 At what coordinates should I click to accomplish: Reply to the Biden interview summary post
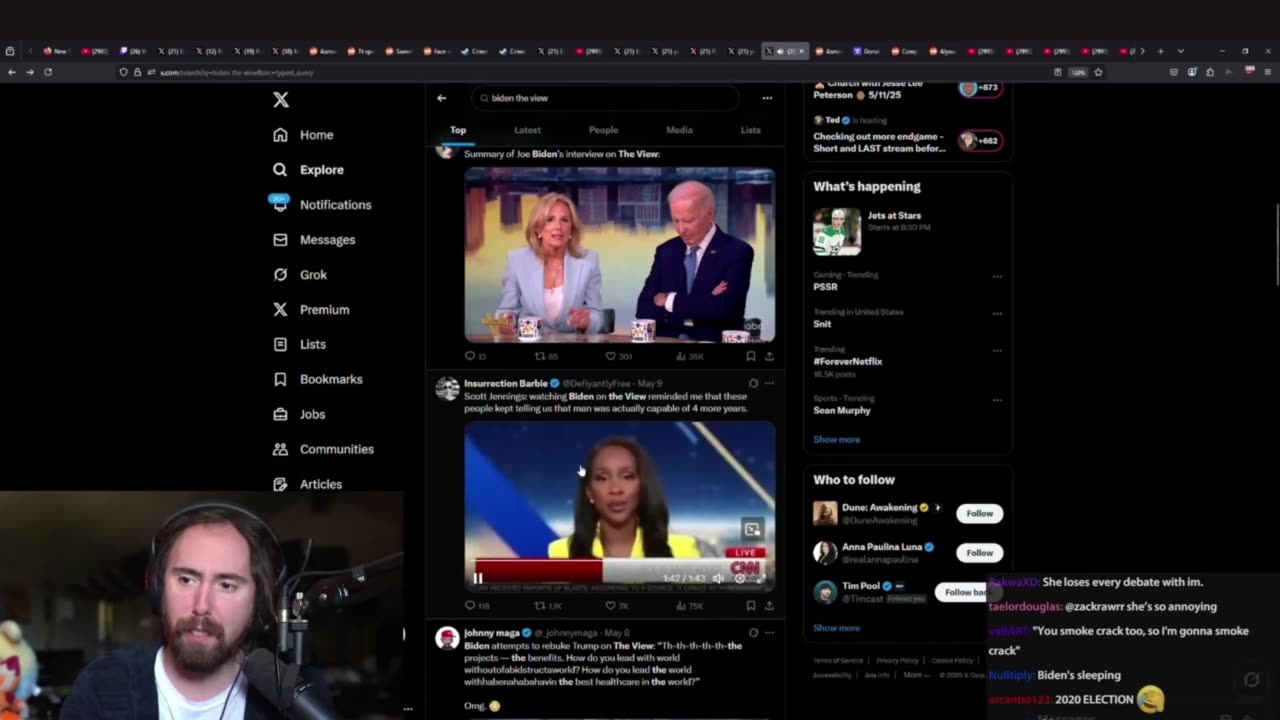pyautogui.click(x=475, y=356)
